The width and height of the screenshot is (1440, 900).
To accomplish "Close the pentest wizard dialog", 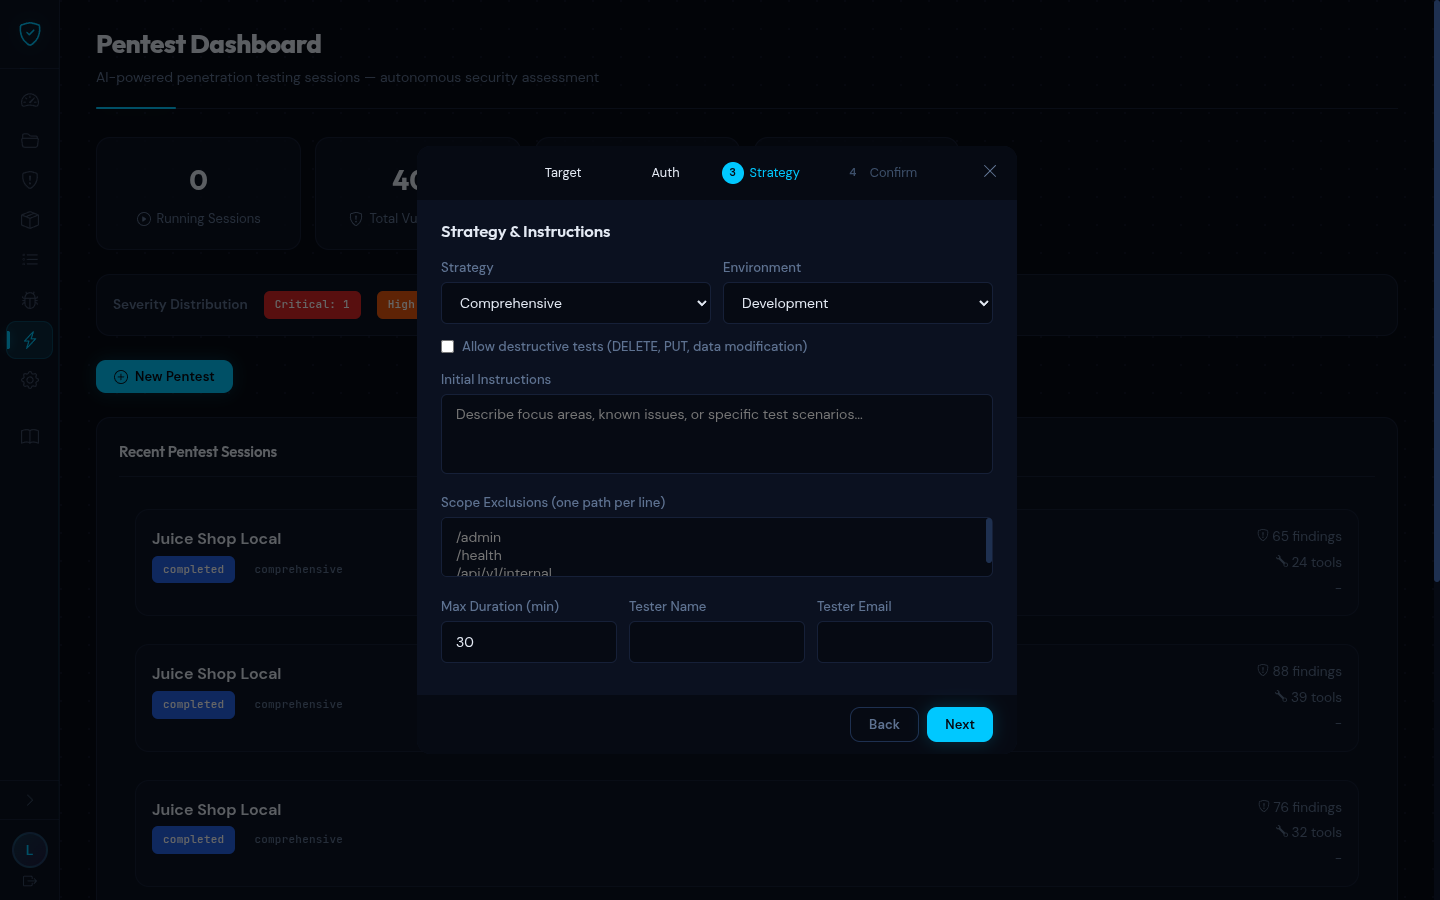I will click(990, 172).
